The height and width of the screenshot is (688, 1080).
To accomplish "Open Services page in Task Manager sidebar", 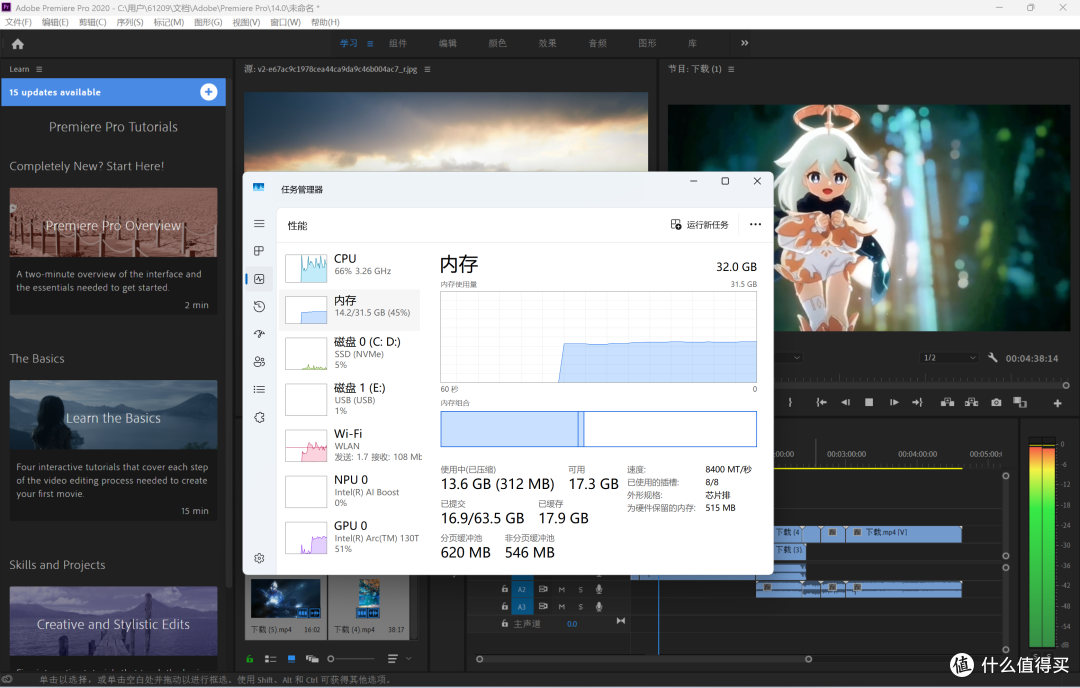I will 259,417.
